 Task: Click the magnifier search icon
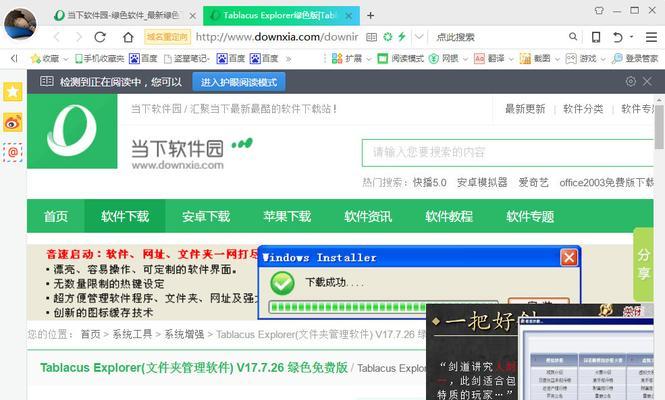tap(573, 37)
